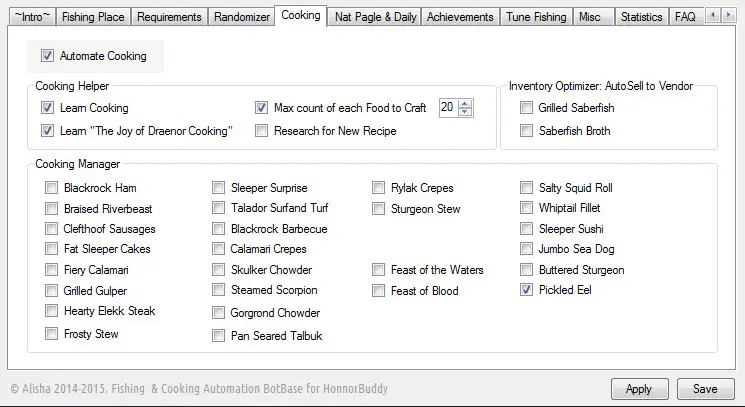The image size is (745, 407).
Task: Open the Nat Pagle & Daily tab
Action: click(375, 17)
